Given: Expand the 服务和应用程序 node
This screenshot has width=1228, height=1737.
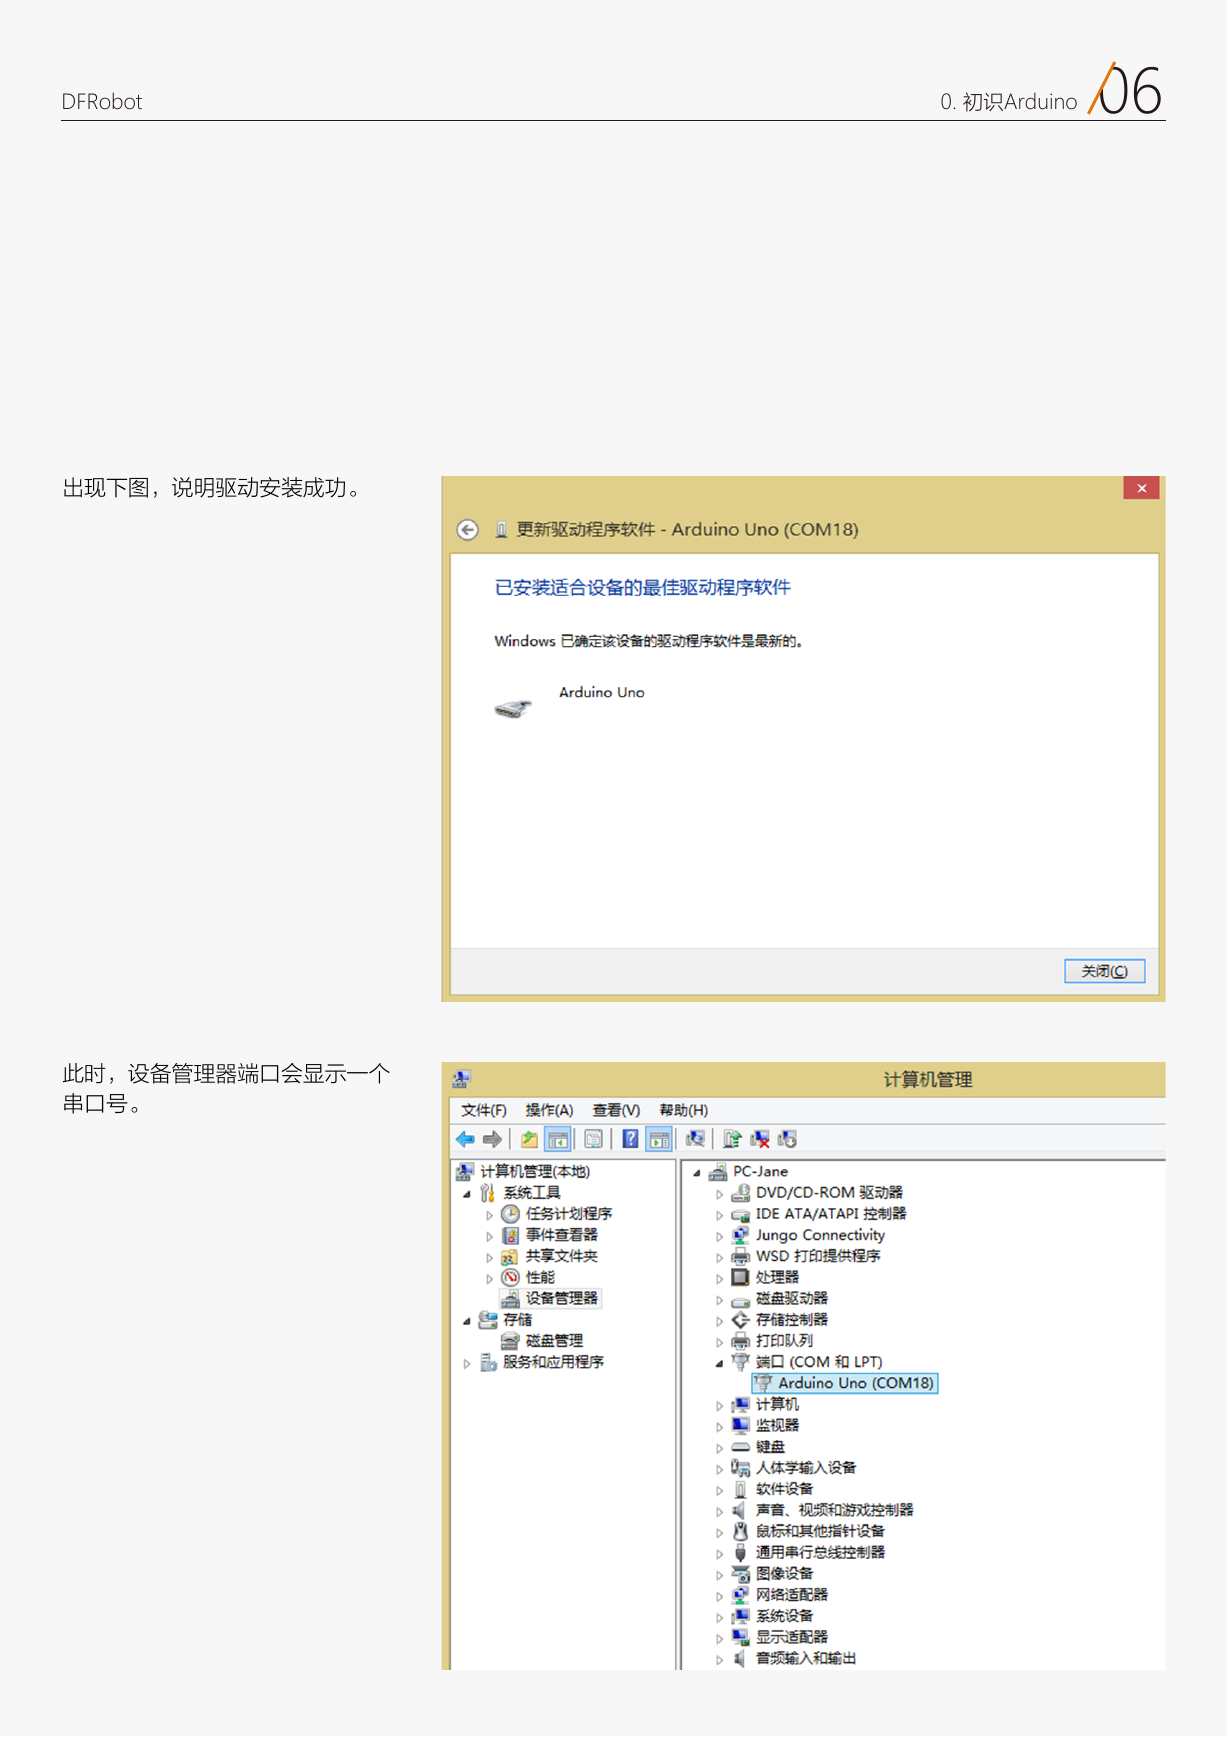Looking at the screenshot, I should 467,1363.
